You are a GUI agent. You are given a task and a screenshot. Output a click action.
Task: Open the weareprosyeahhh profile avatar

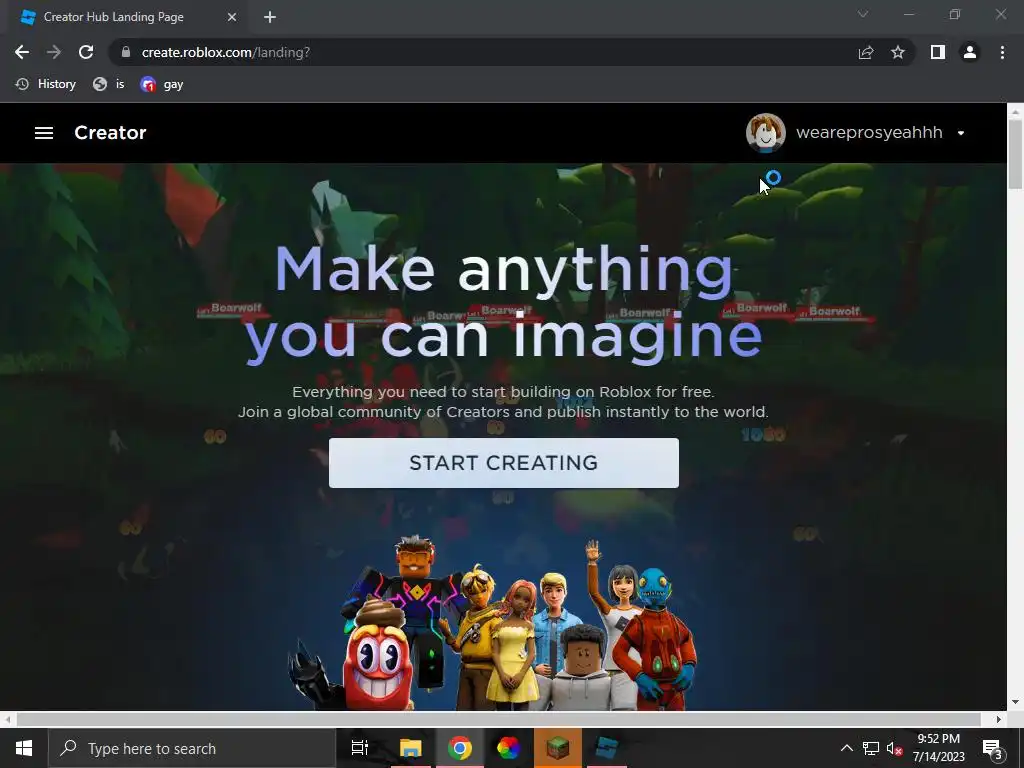(765, 133)
